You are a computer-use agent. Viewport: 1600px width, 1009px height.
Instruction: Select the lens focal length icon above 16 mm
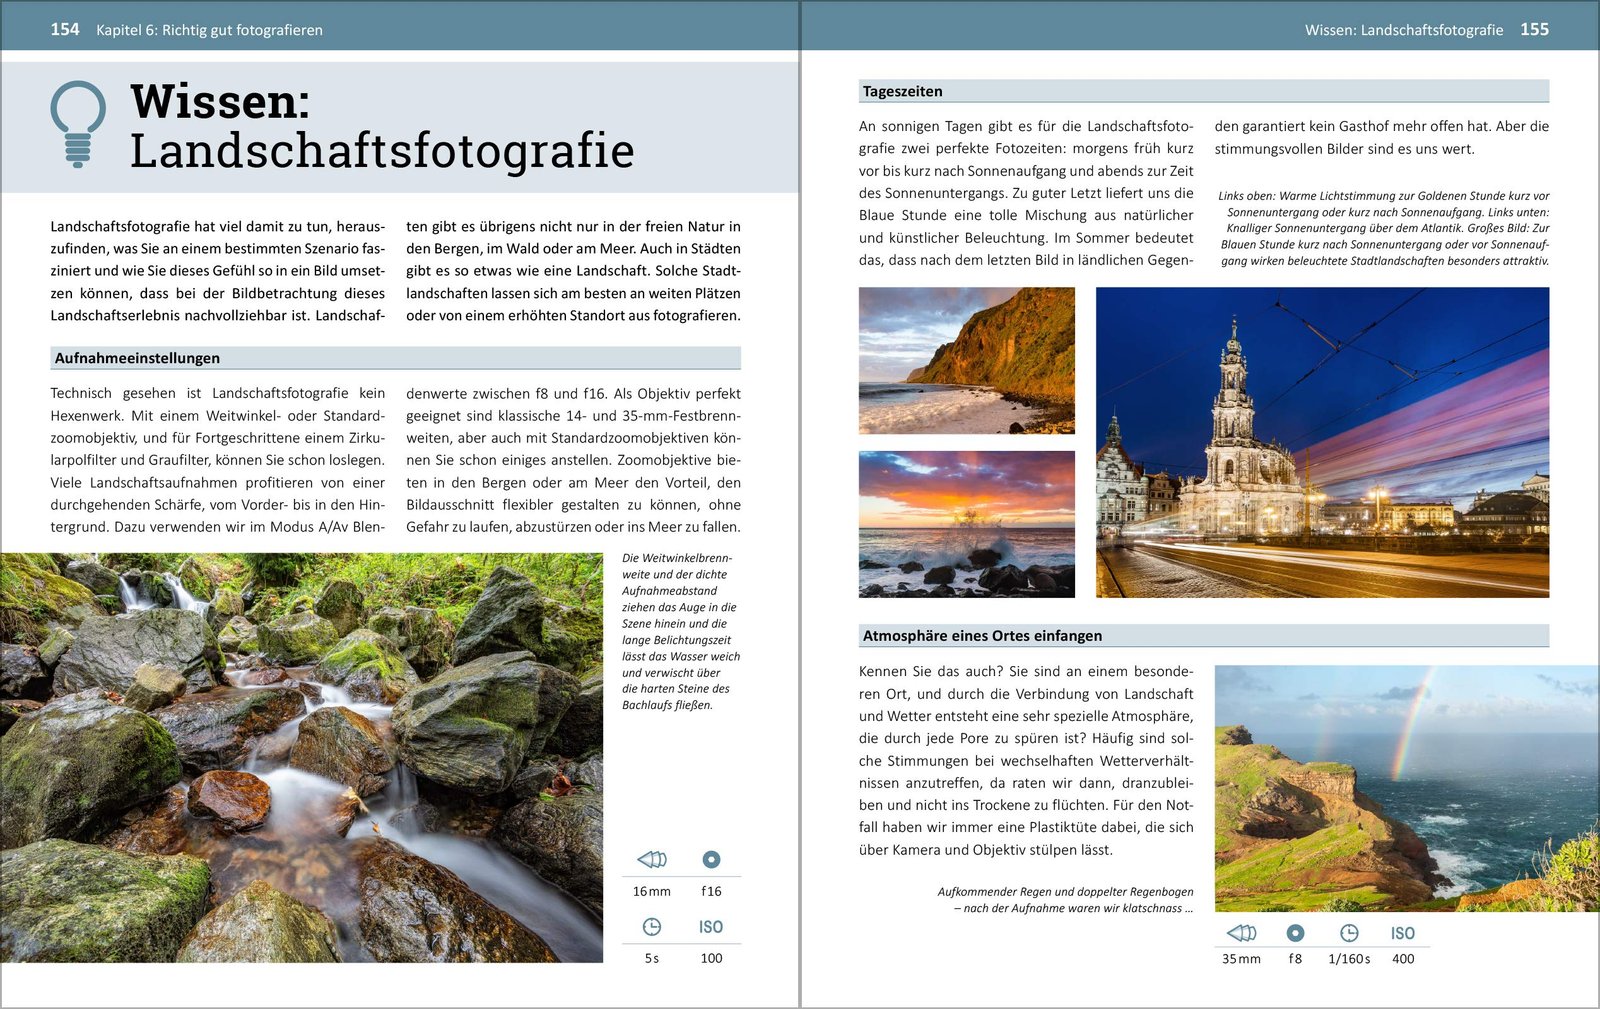click(651, 858)
